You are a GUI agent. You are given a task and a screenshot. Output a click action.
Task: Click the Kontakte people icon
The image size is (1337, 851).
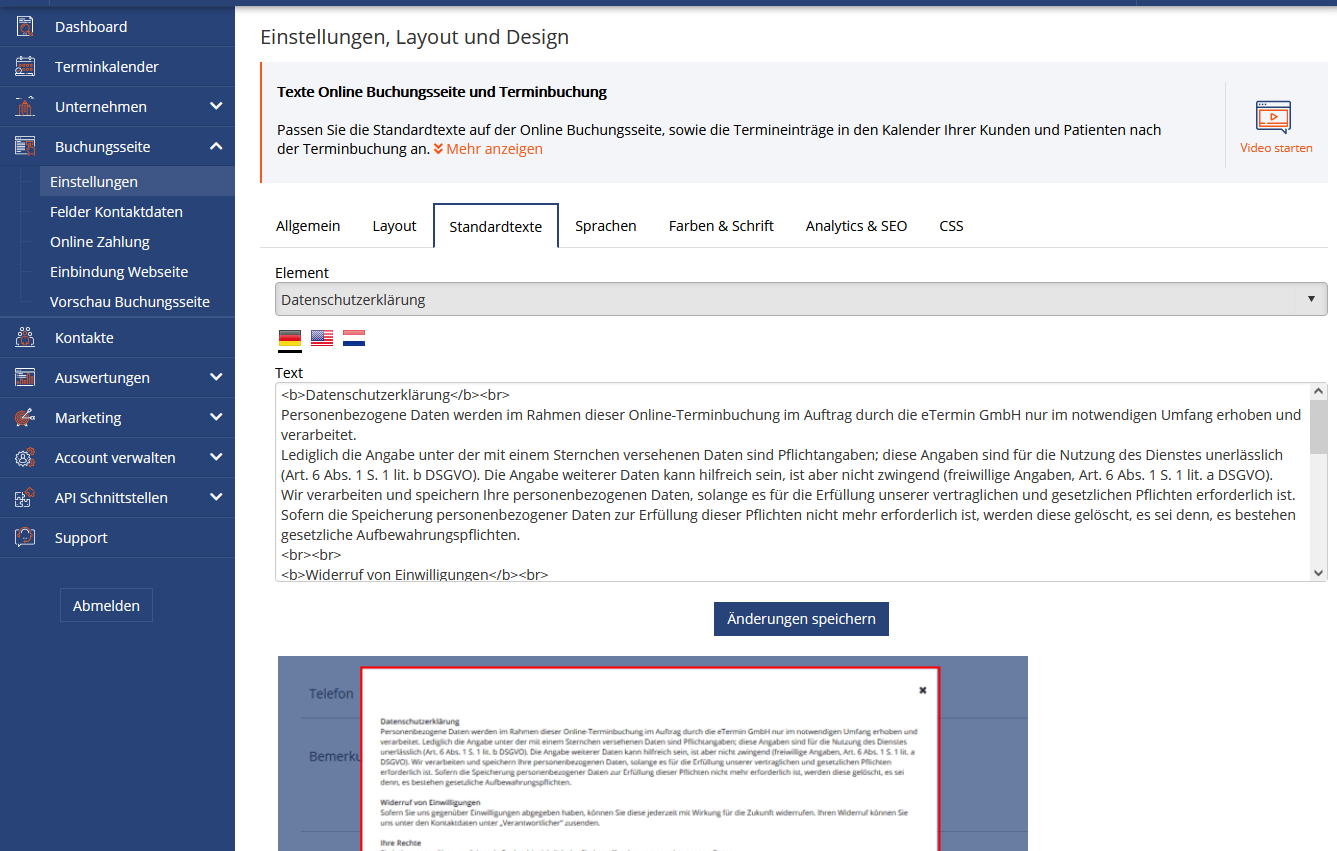point(25,338)
